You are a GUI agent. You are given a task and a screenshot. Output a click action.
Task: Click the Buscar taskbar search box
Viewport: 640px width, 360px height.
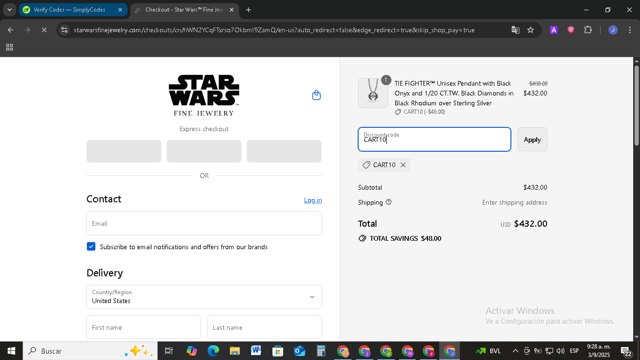[x=90, y=351]
